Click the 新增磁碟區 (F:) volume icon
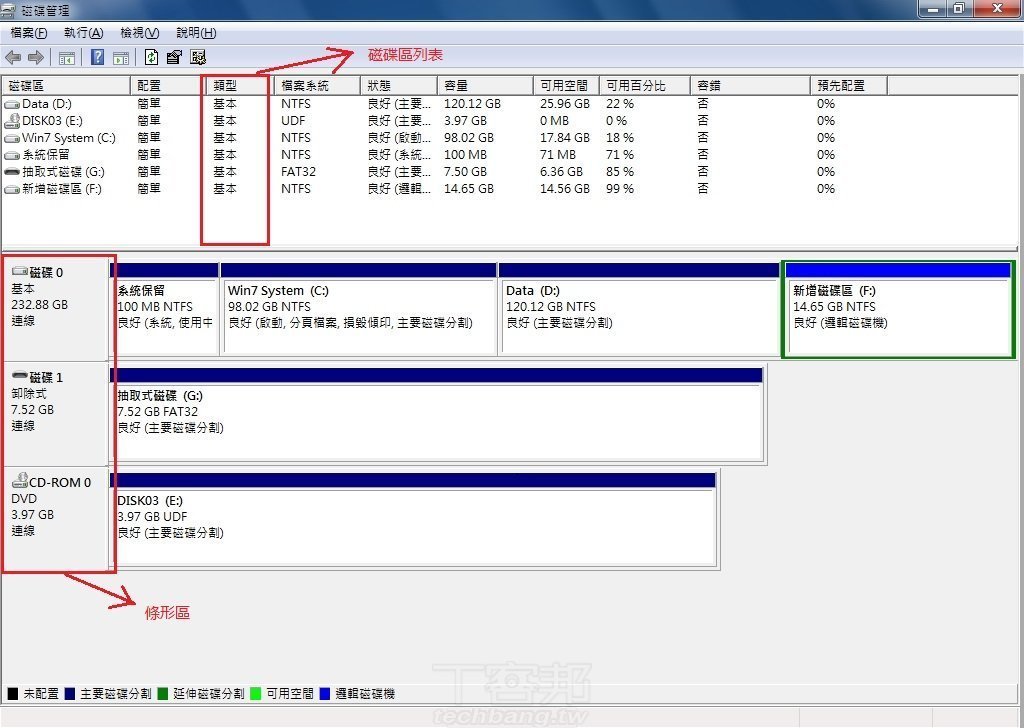Viewport: 1024px width, 728px height. pyautogui.click(x=12, y=189)
